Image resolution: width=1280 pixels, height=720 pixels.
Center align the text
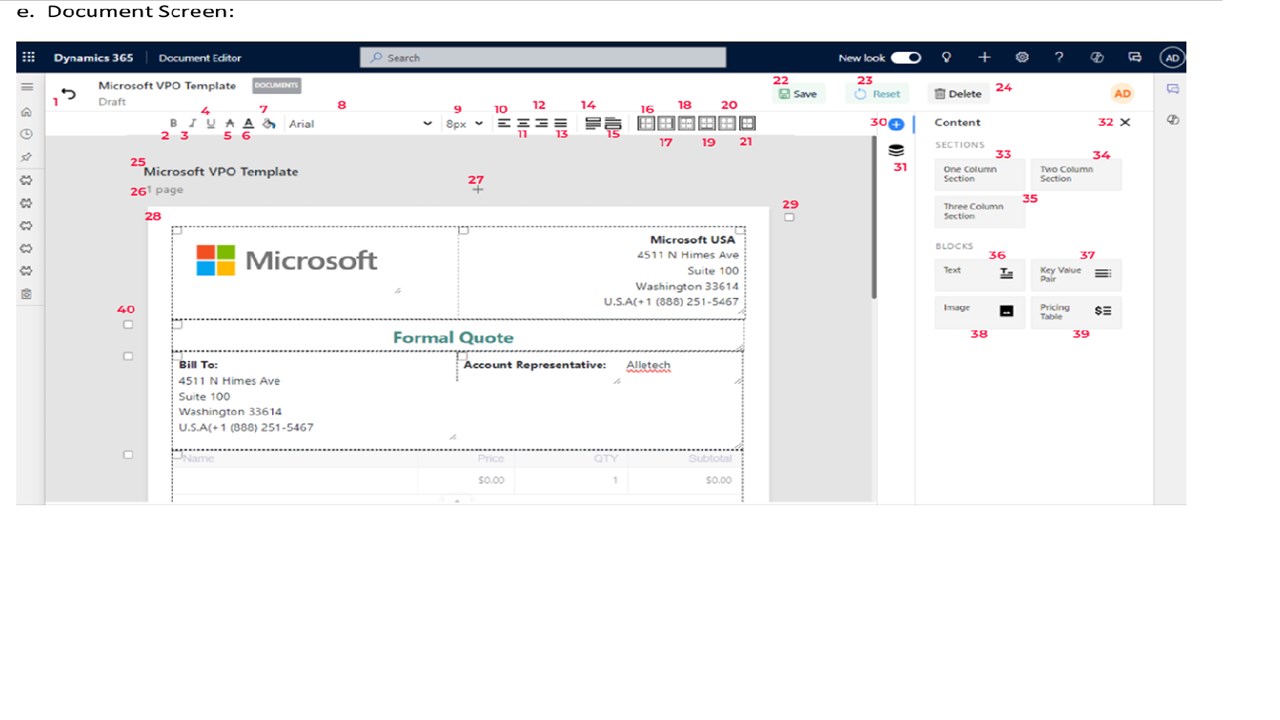pos(523,123)
